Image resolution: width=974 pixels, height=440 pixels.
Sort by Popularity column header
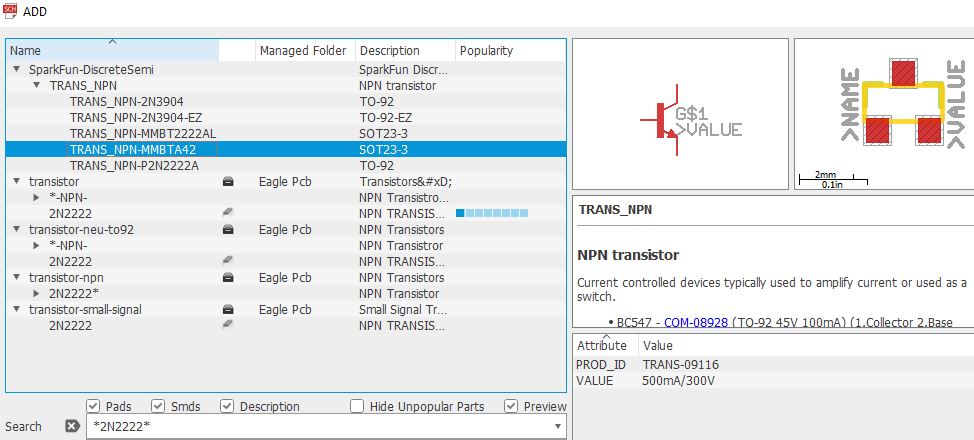click(510, 50)
